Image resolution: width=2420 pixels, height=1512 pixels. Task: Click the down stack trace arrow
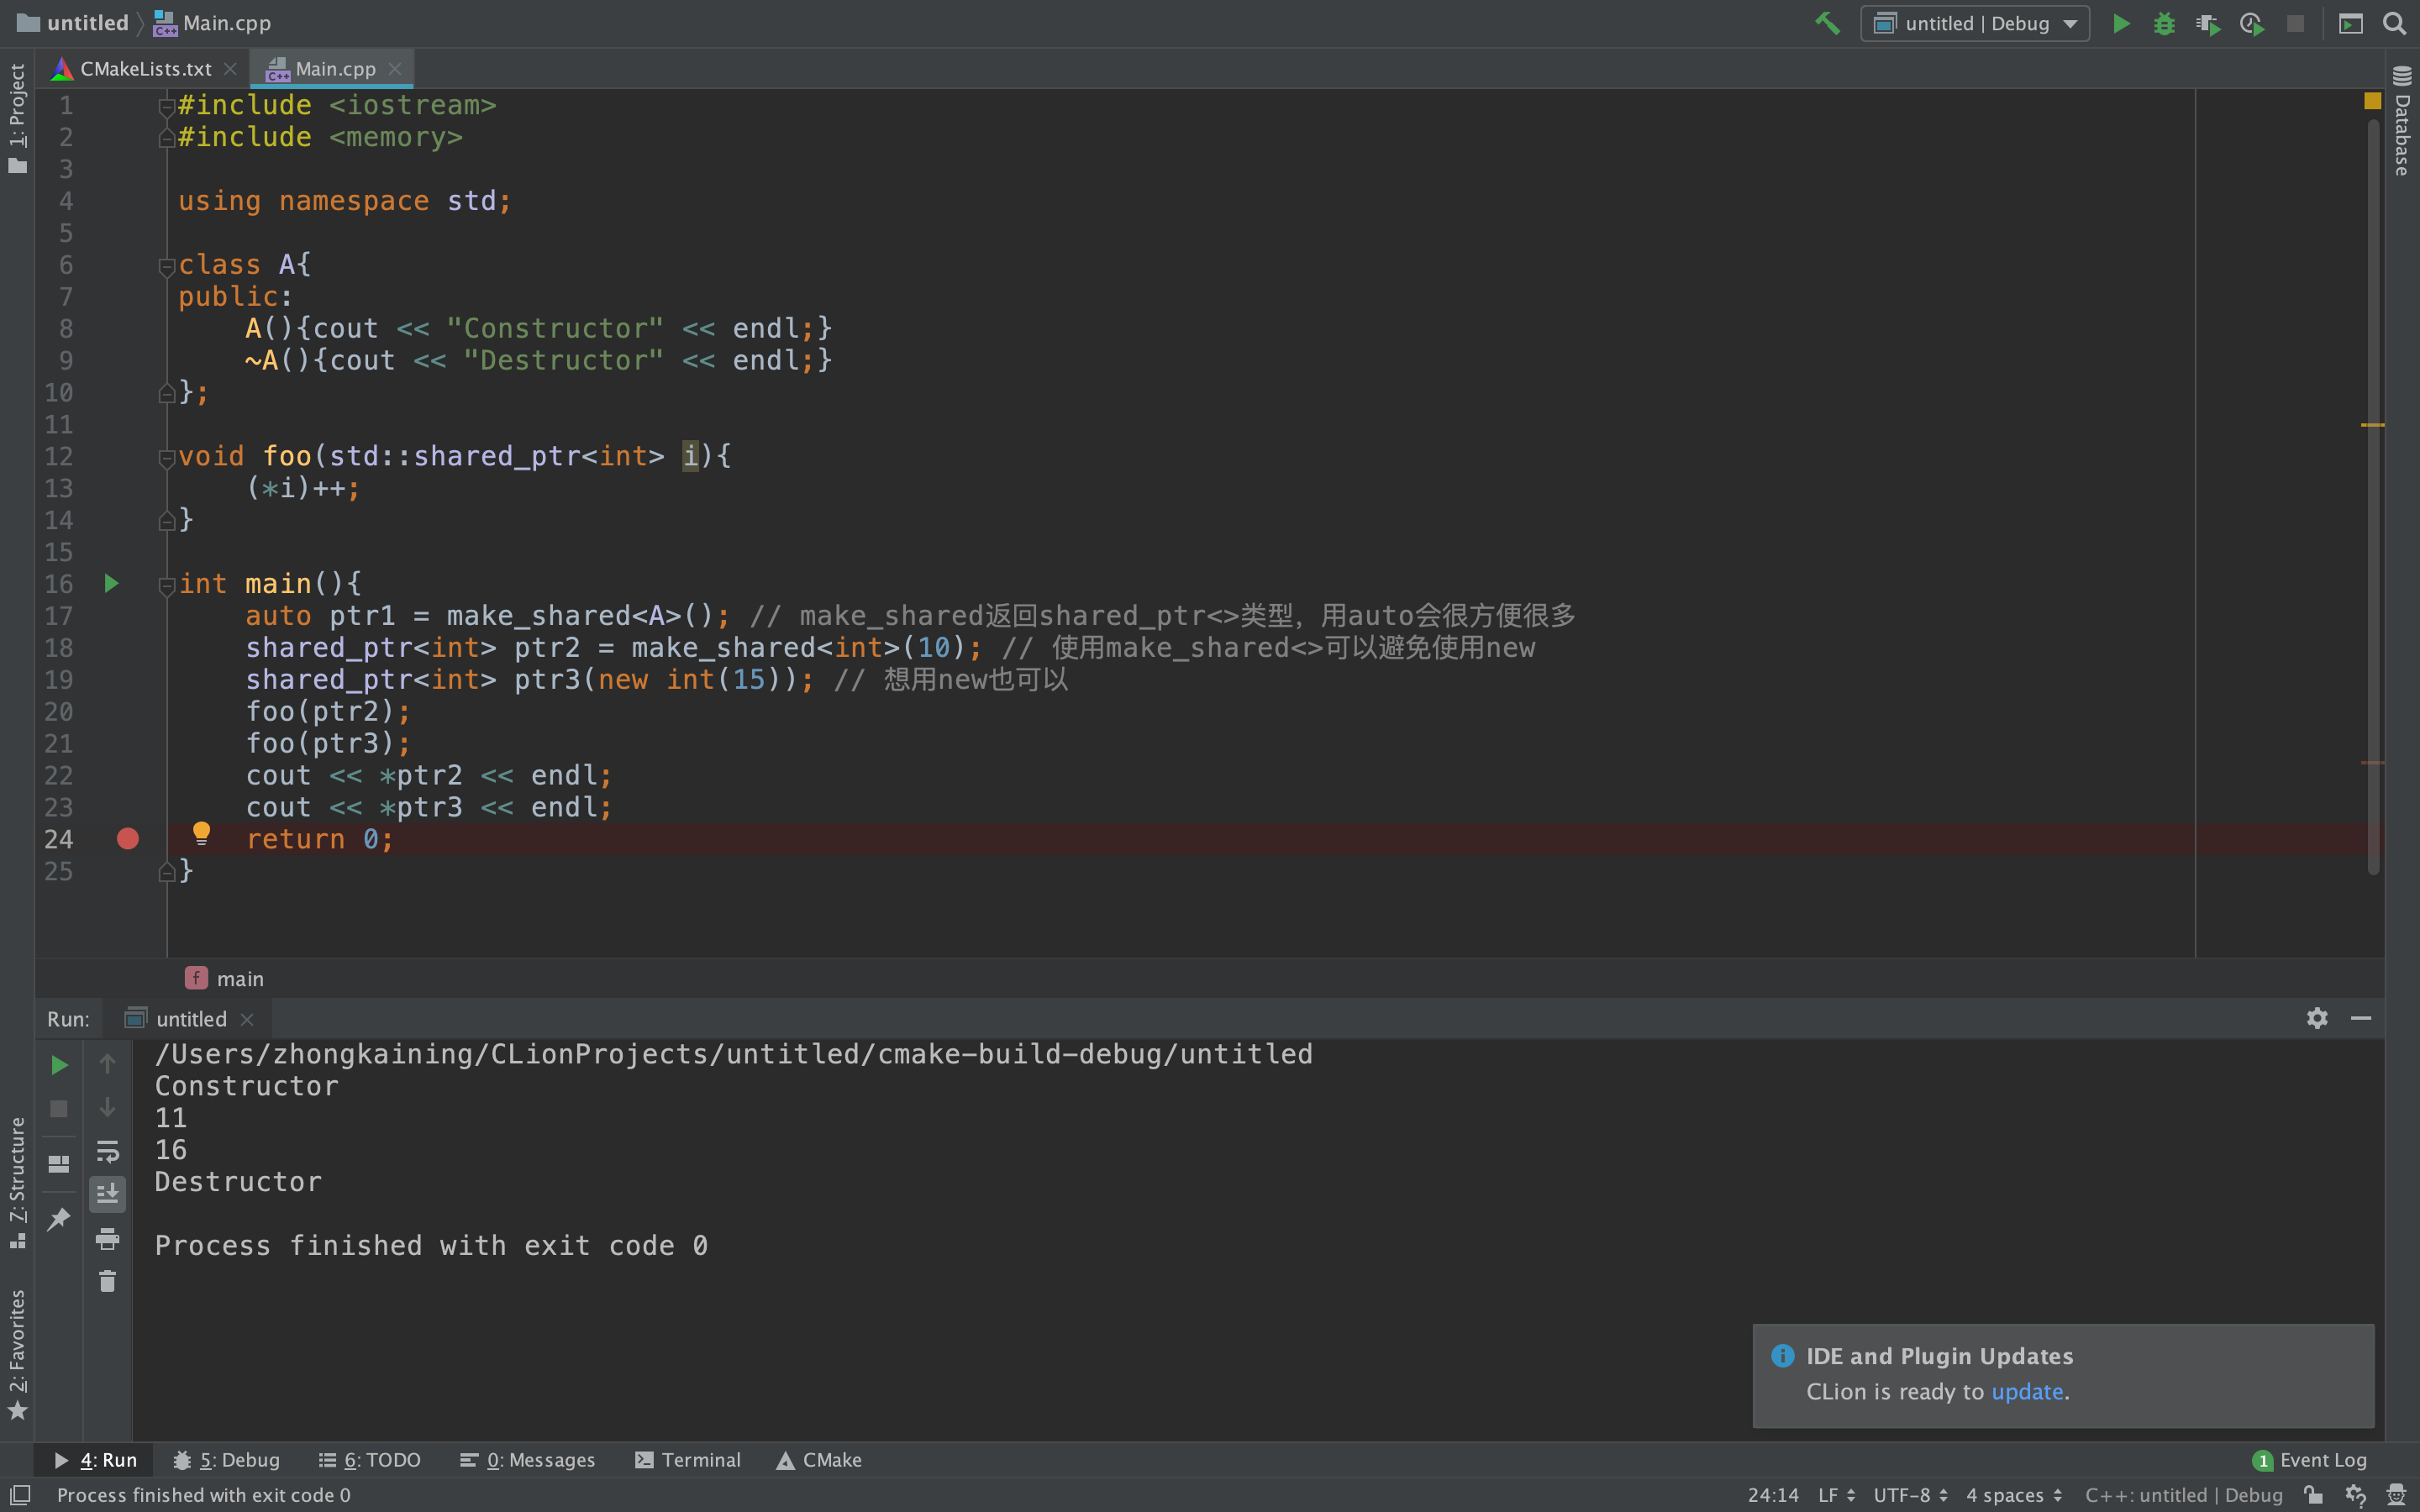click(107, 1108)
